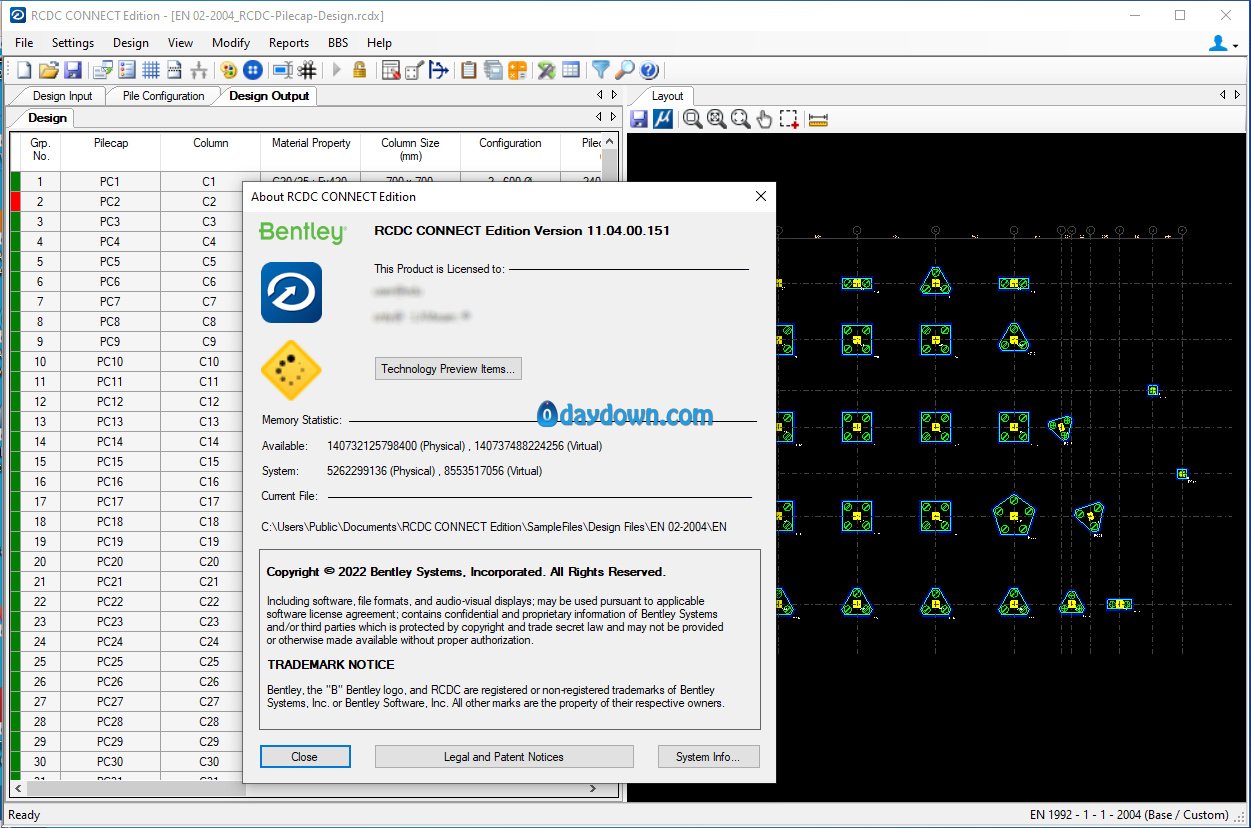Click the orange calculator toolbar icon
This screenshot has height=828, width=1251.
tap(518, 70)
